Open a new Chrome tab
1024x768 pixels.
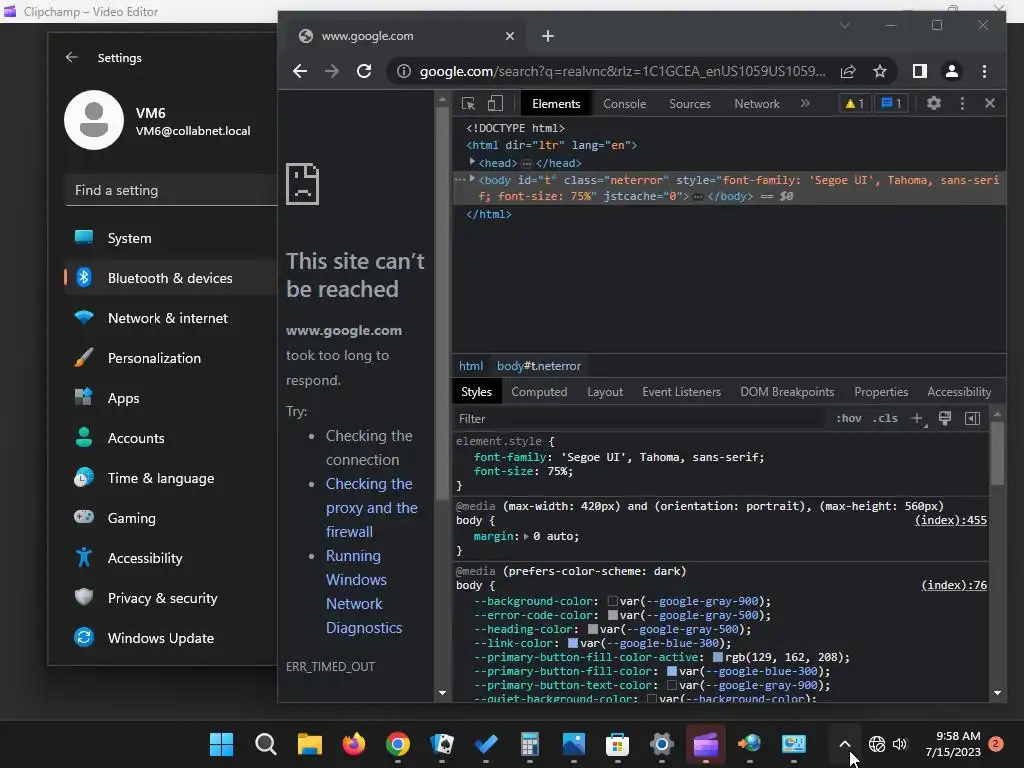548,36
